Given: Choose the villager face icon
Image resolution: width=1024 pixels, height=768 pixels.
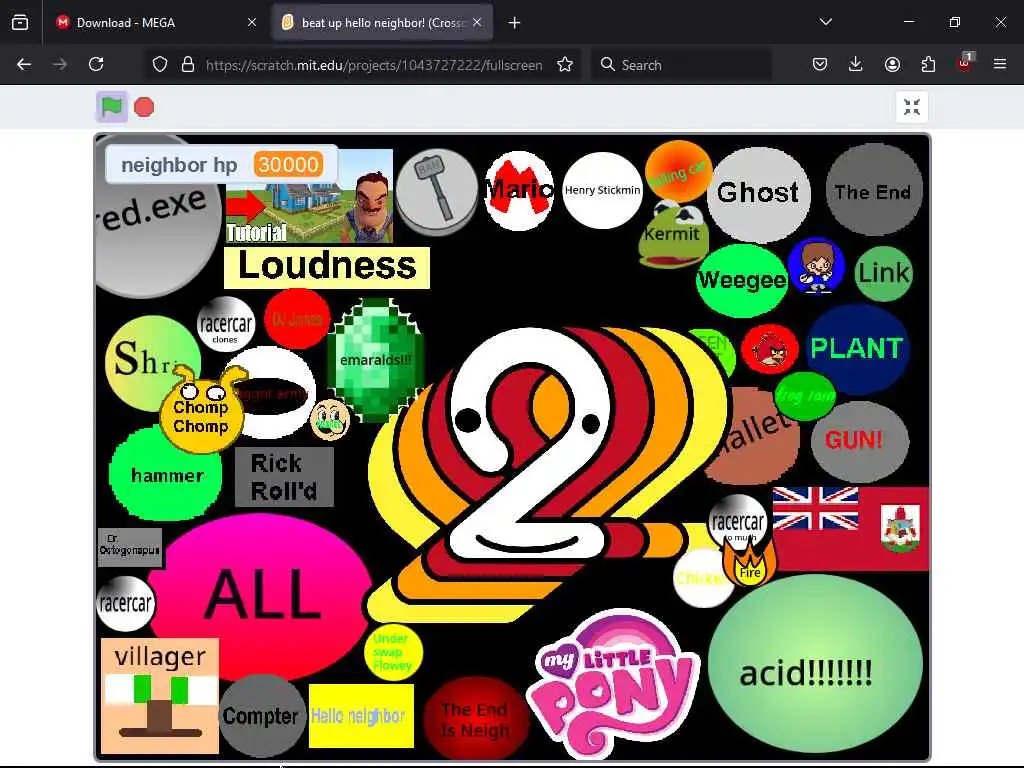Looking at the screenshot, I should 160,696.
